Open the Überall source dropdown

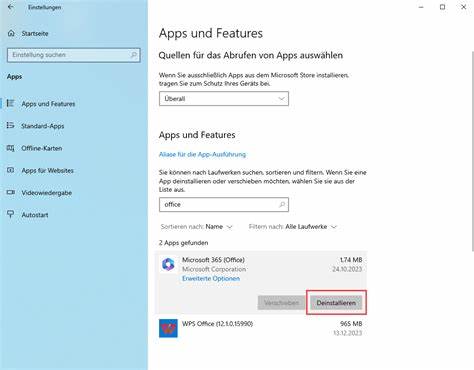[x=224, y=99]
